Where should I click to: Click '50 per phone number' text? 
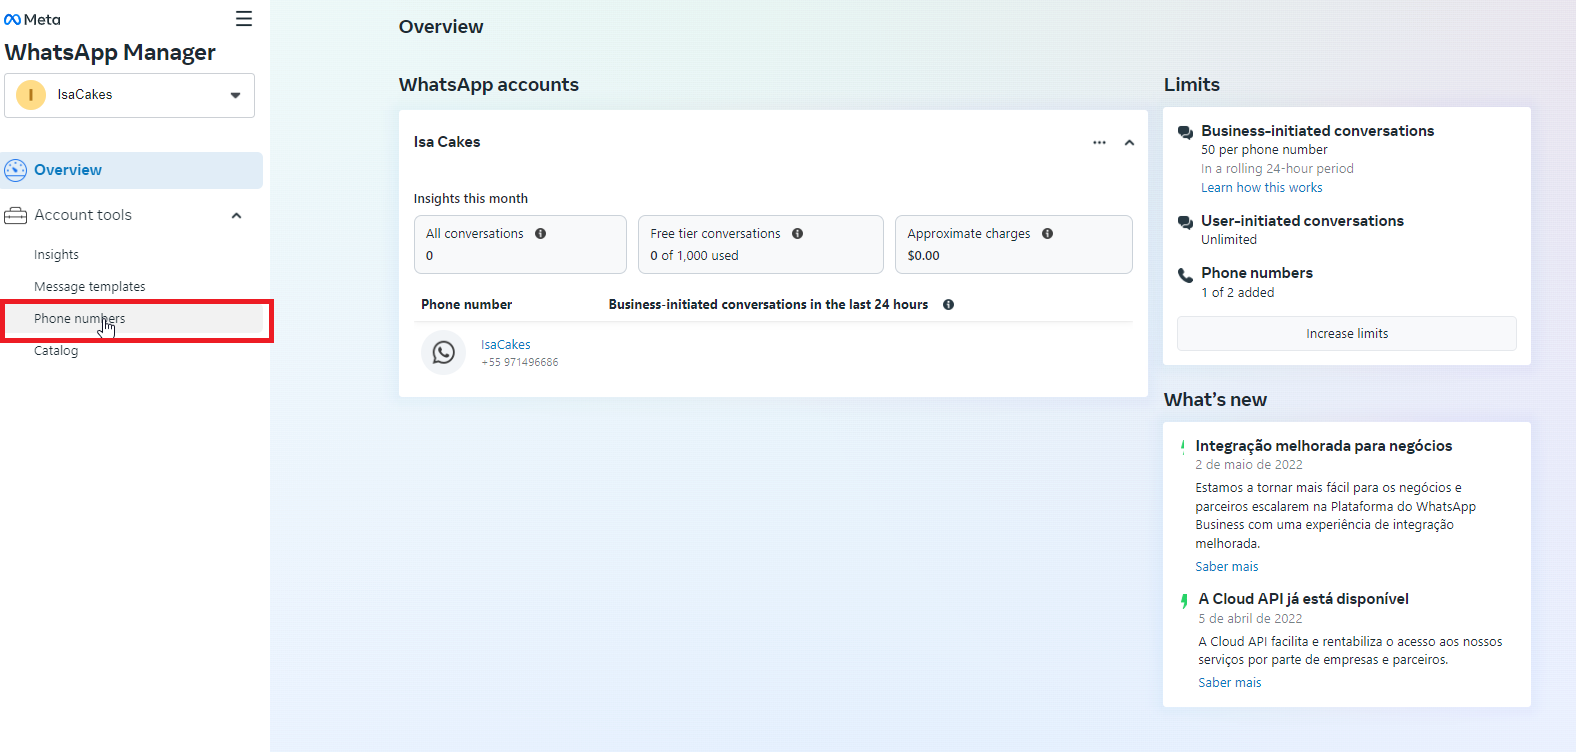(x=1264, y=149)
